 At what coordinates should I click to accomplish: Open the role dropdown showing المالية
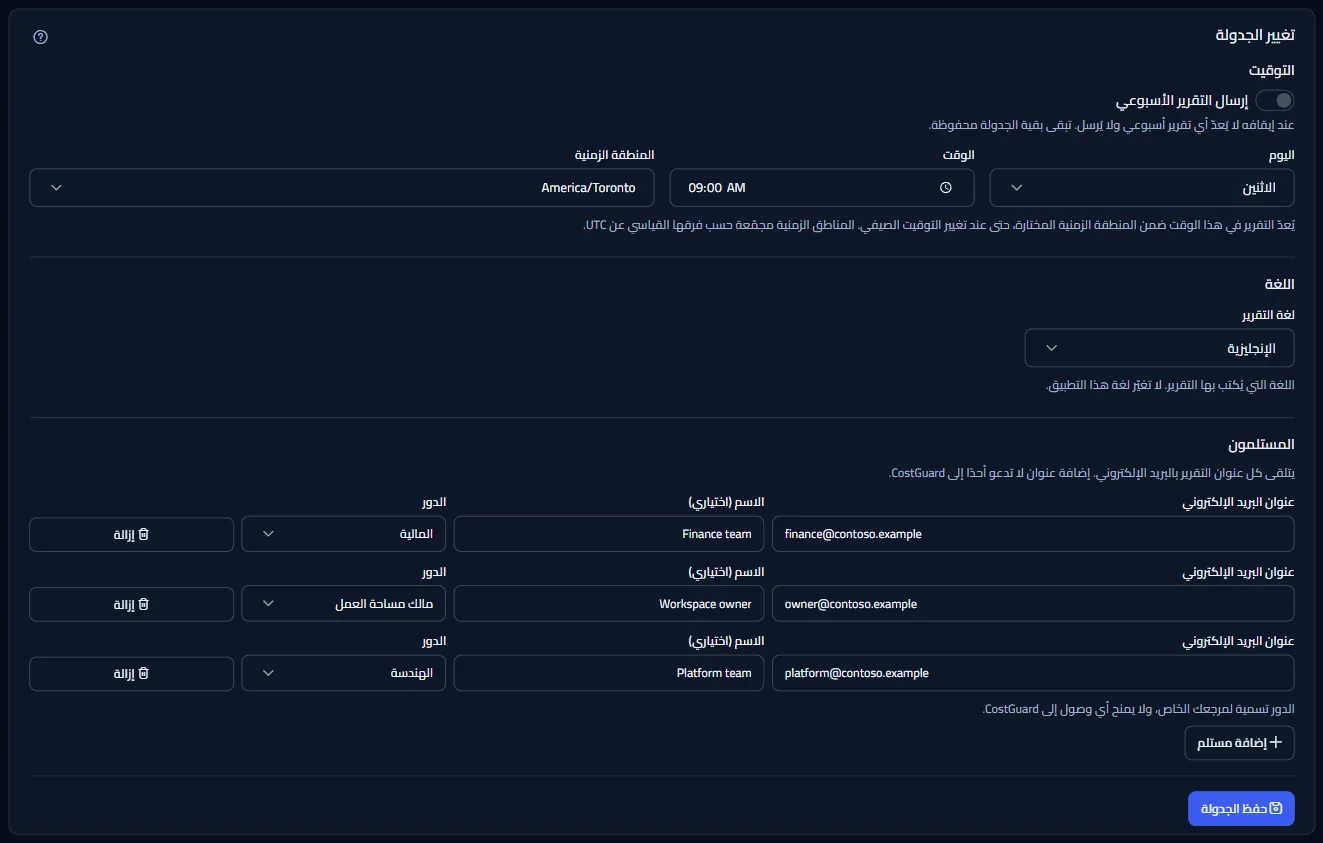[x=344, y=534]
